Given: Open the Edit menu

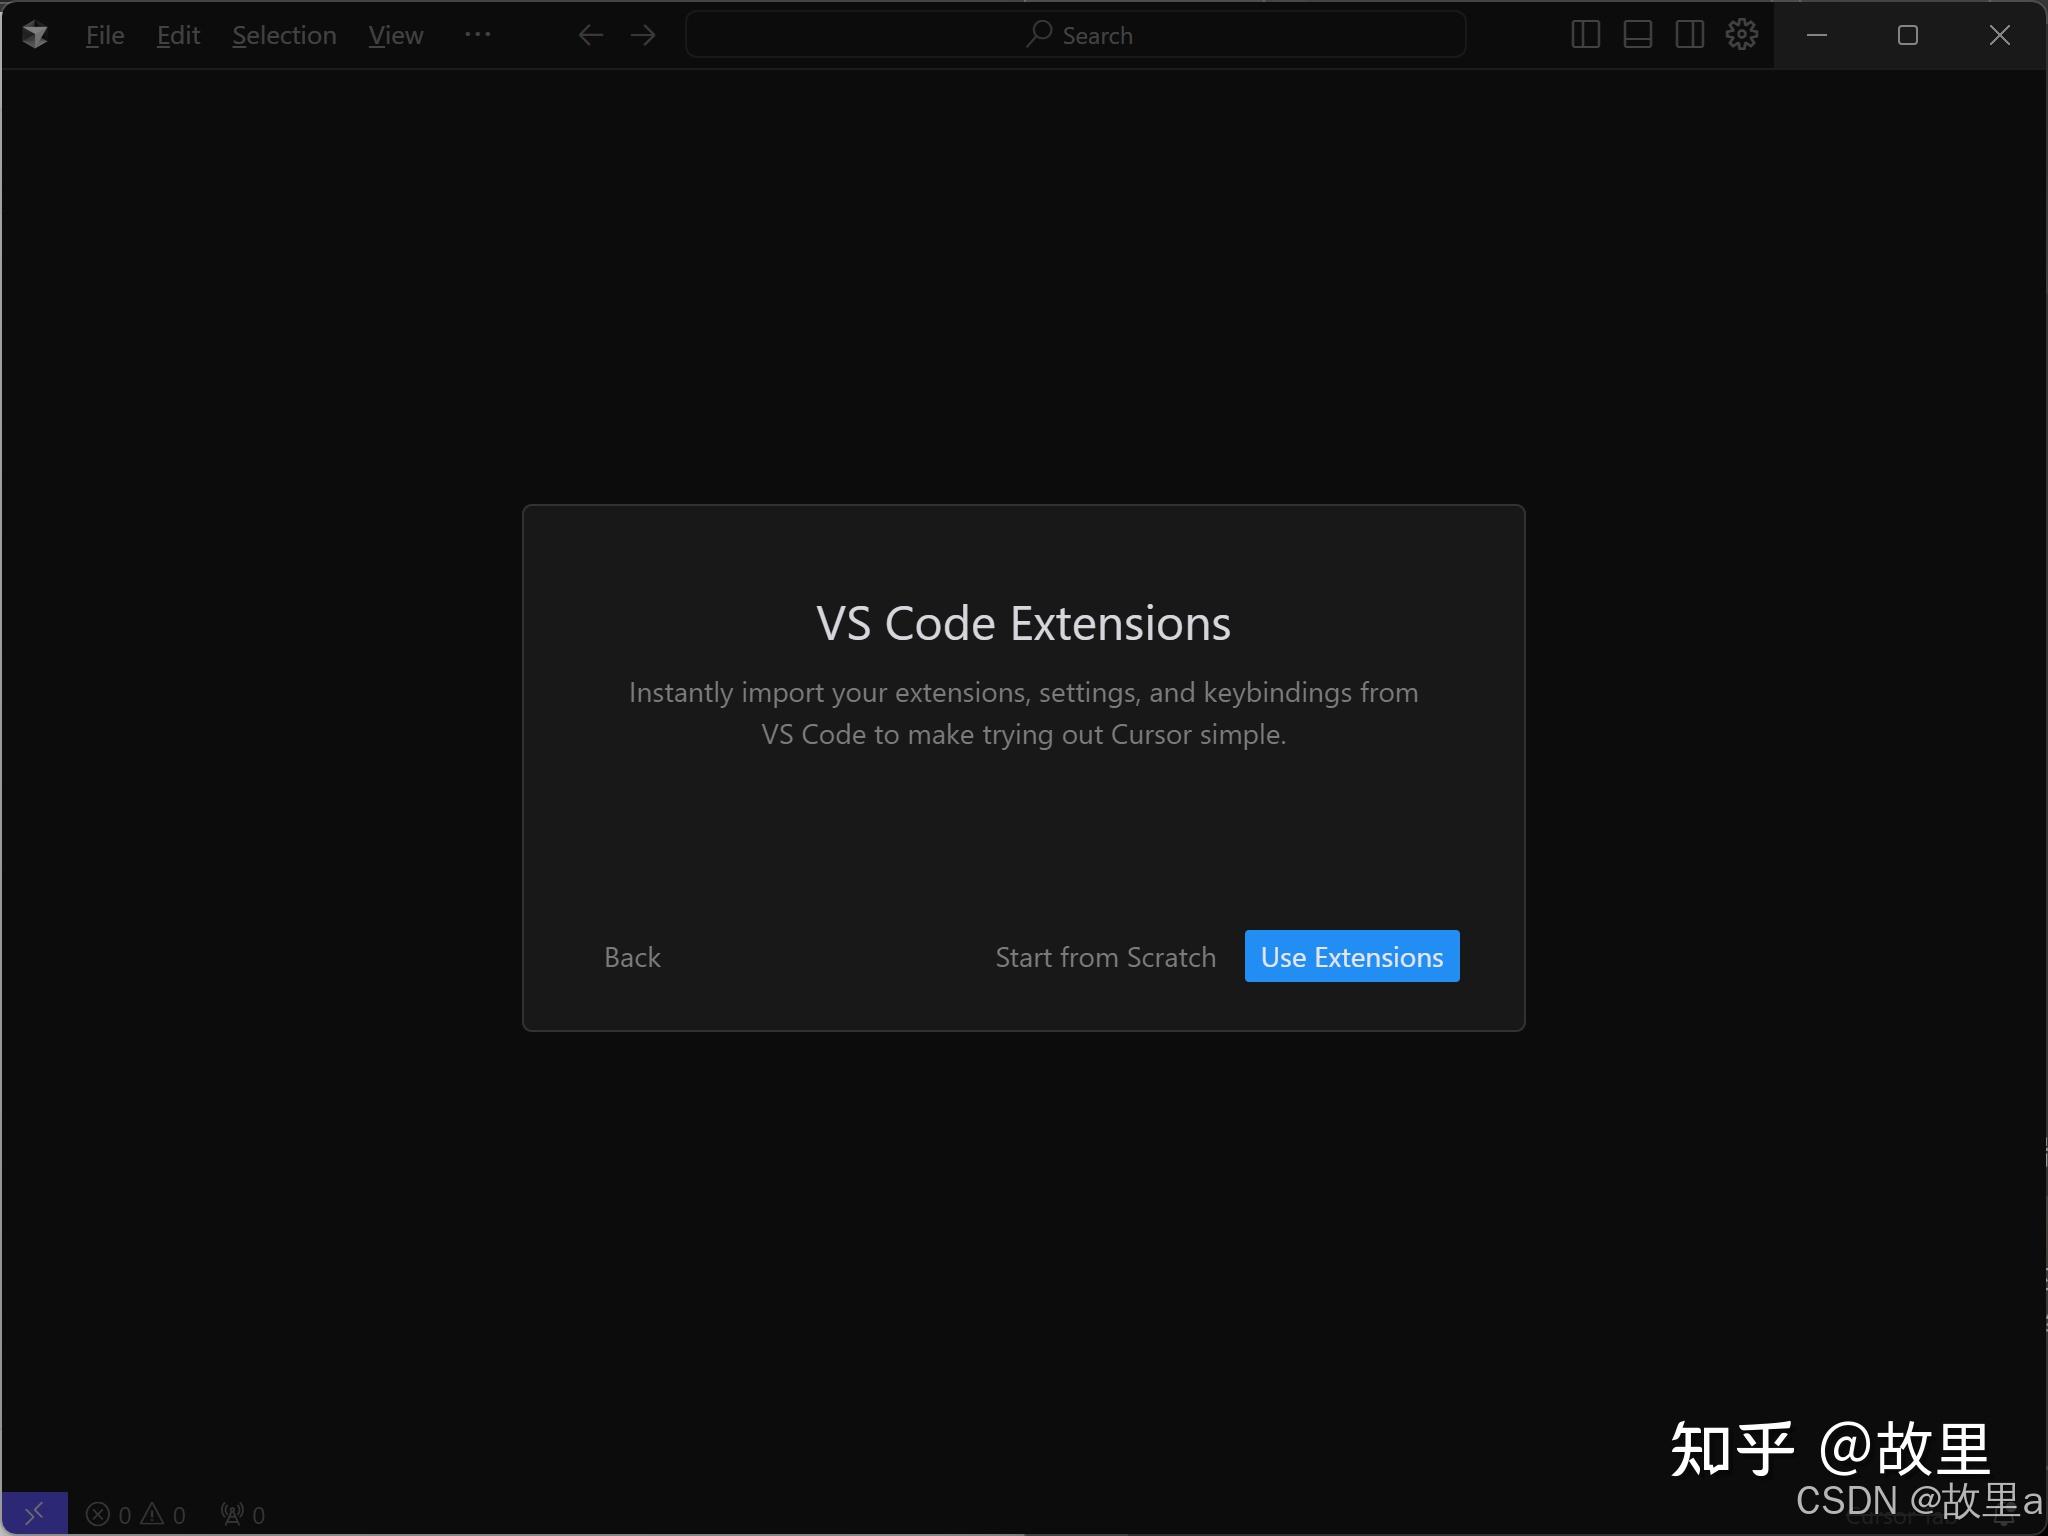Looking at the screenshot, I should [x=178, y=35].
